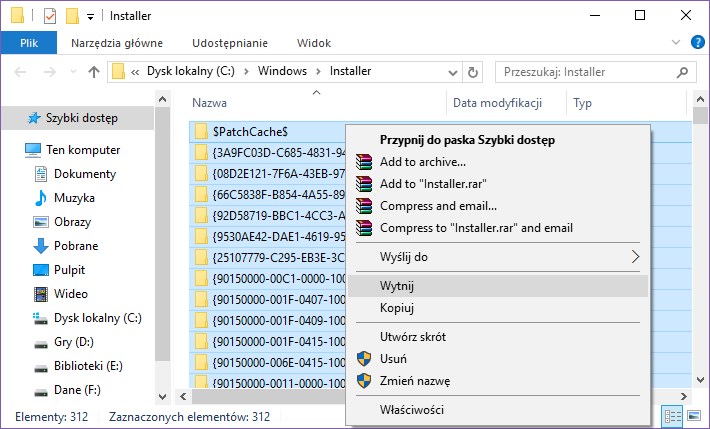Expand the Wyślij do submenu

click(498, 257)
